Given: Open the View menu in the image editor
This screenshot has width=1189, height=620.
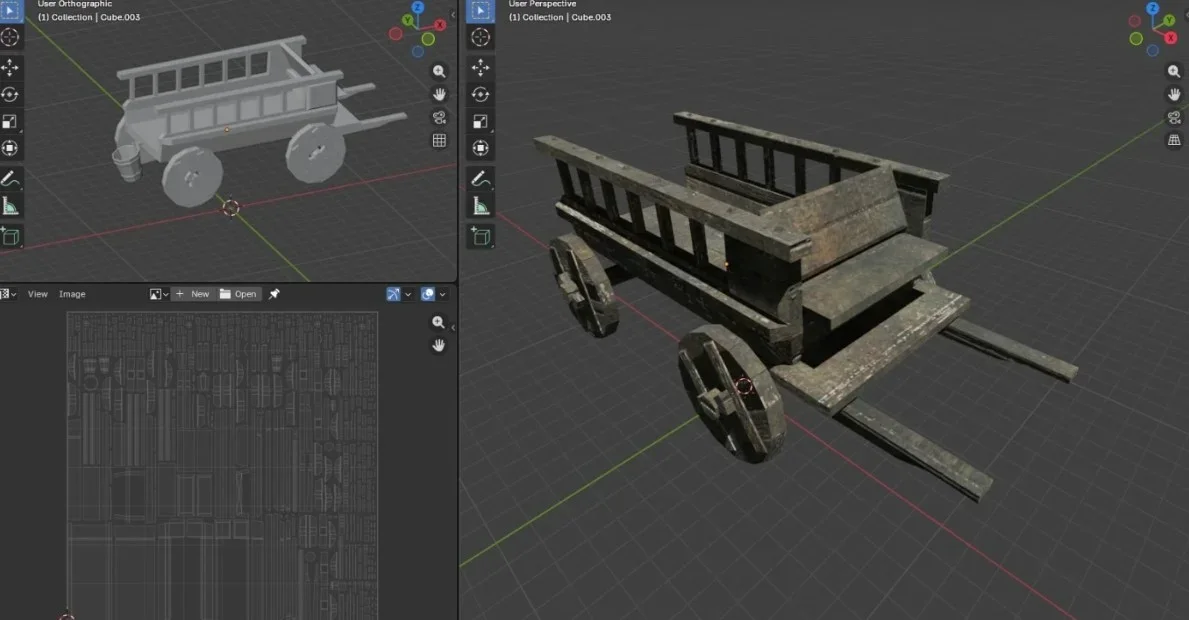Looking at the screenshot, I should 38,294.
